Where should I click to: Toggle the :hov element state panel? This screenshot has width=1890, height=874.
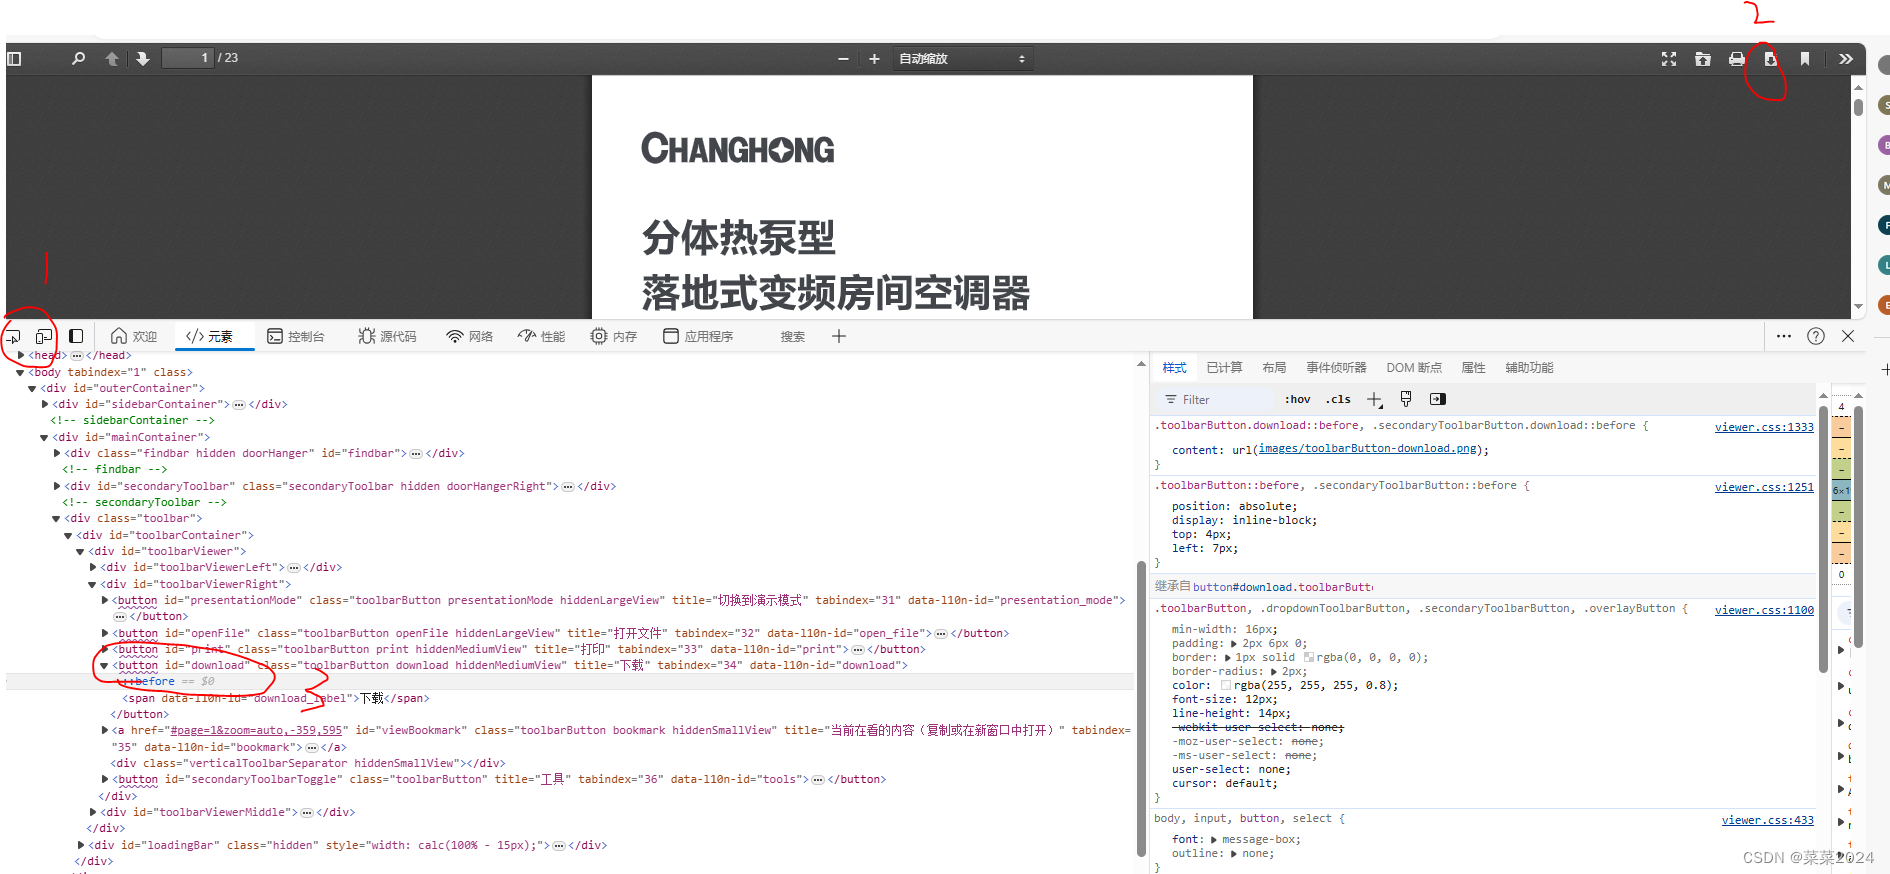coord(1297,400)
